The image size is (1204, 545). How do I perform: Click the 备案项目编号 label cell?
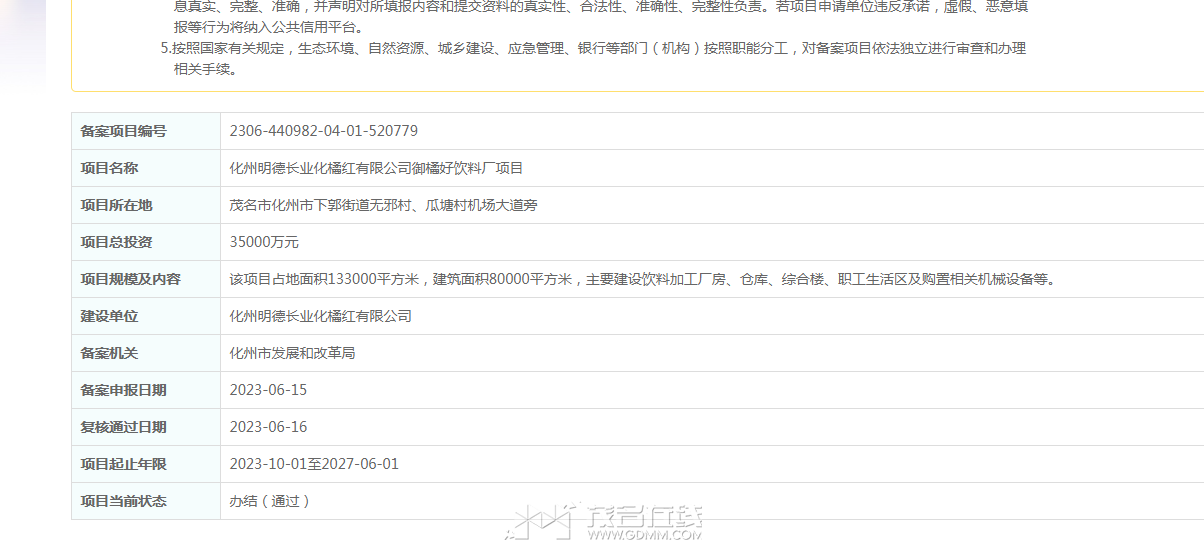click(146, 131)
